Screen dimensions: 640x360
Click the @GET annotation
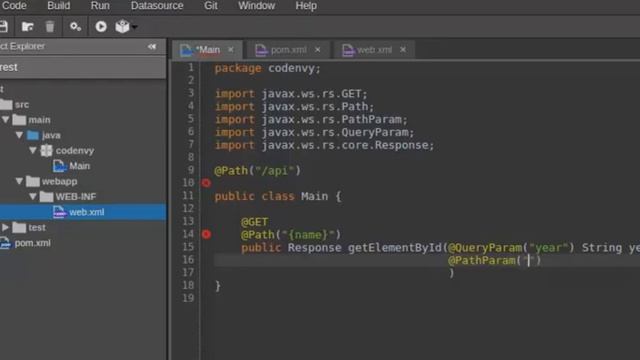coord(254,222)
